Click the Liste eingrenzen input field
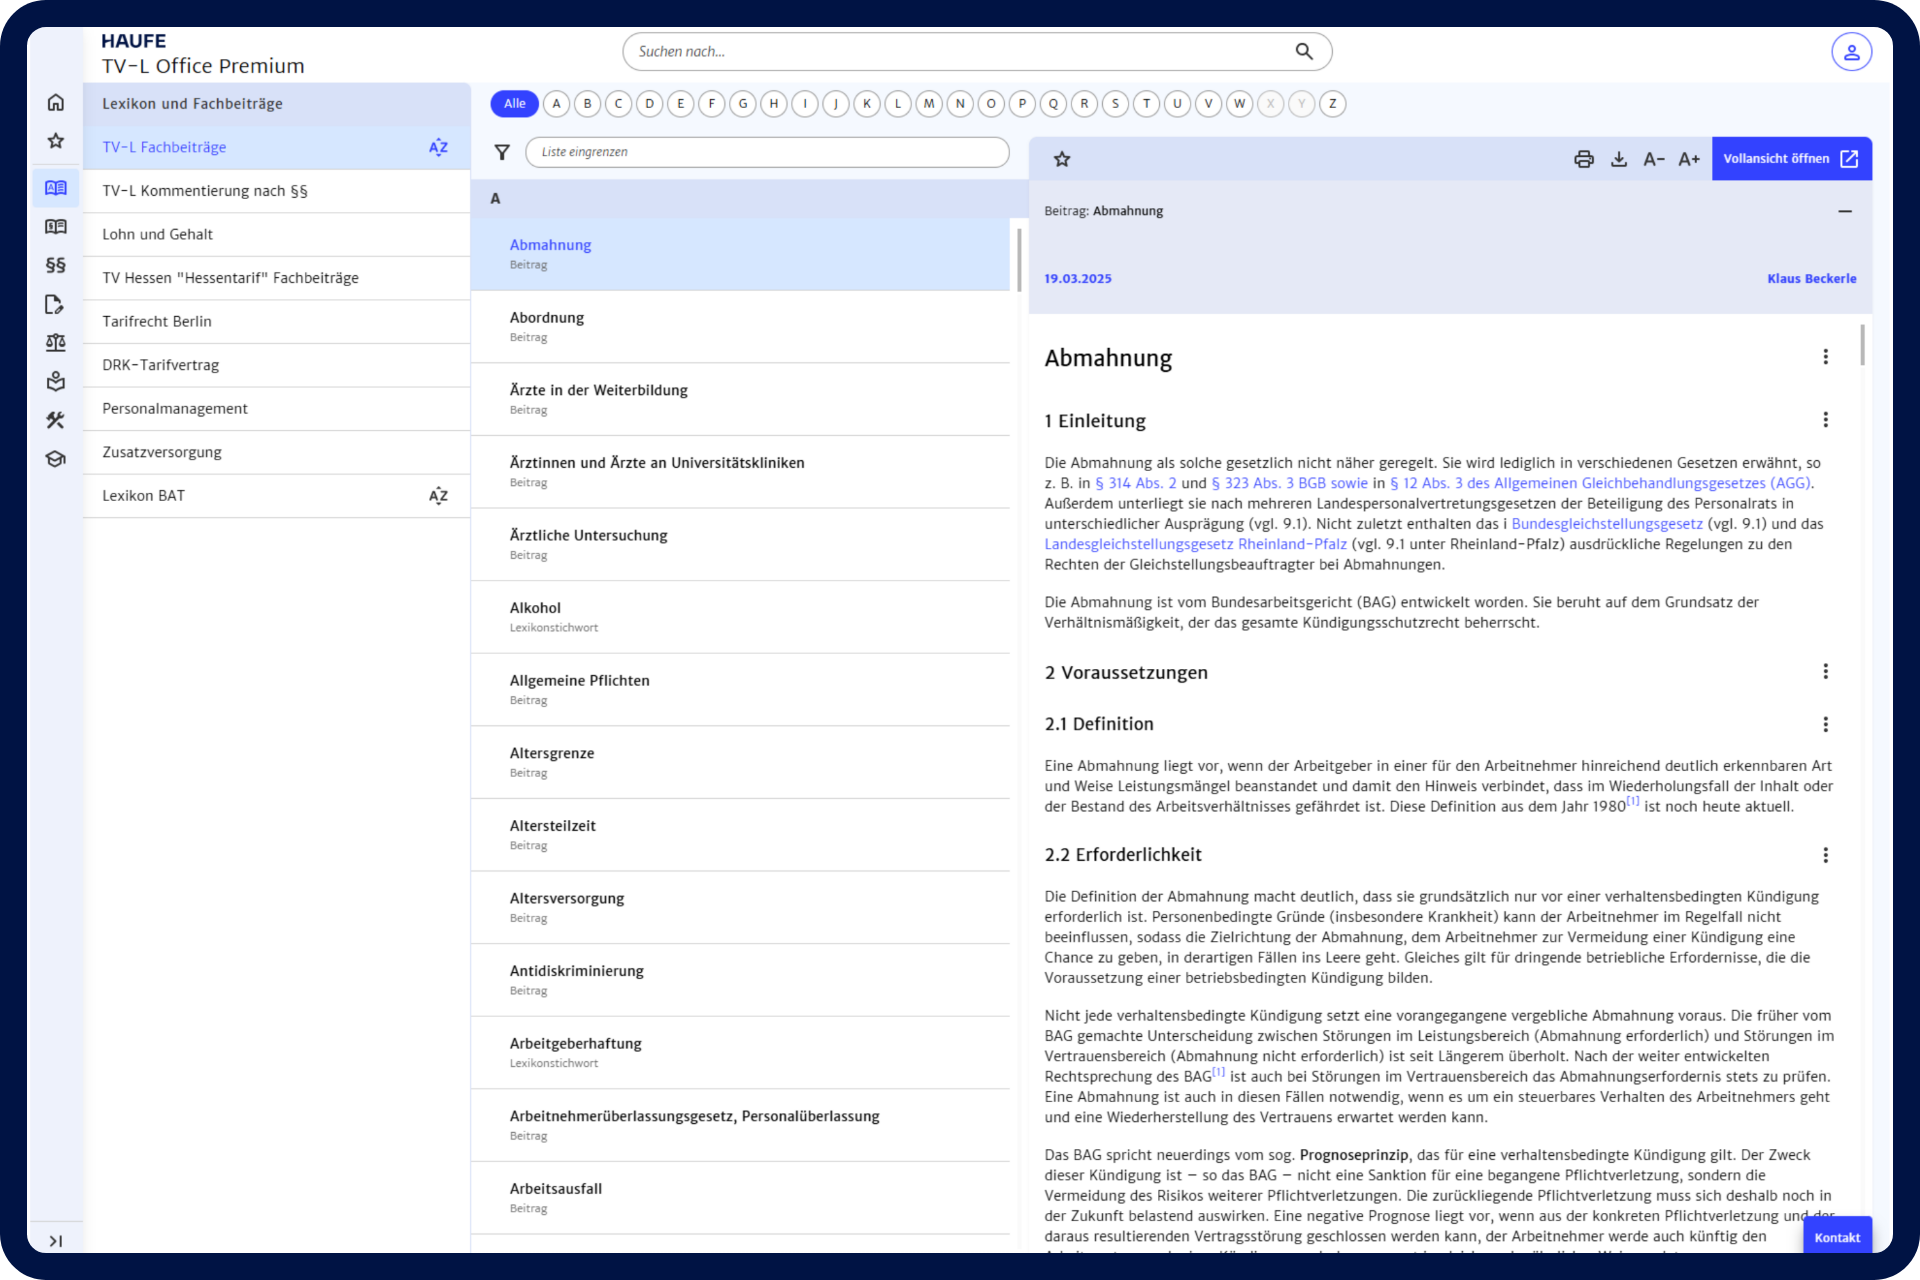Viewport: 1920px width, 1280px height. pyautogui.click(x=767, y=152)
